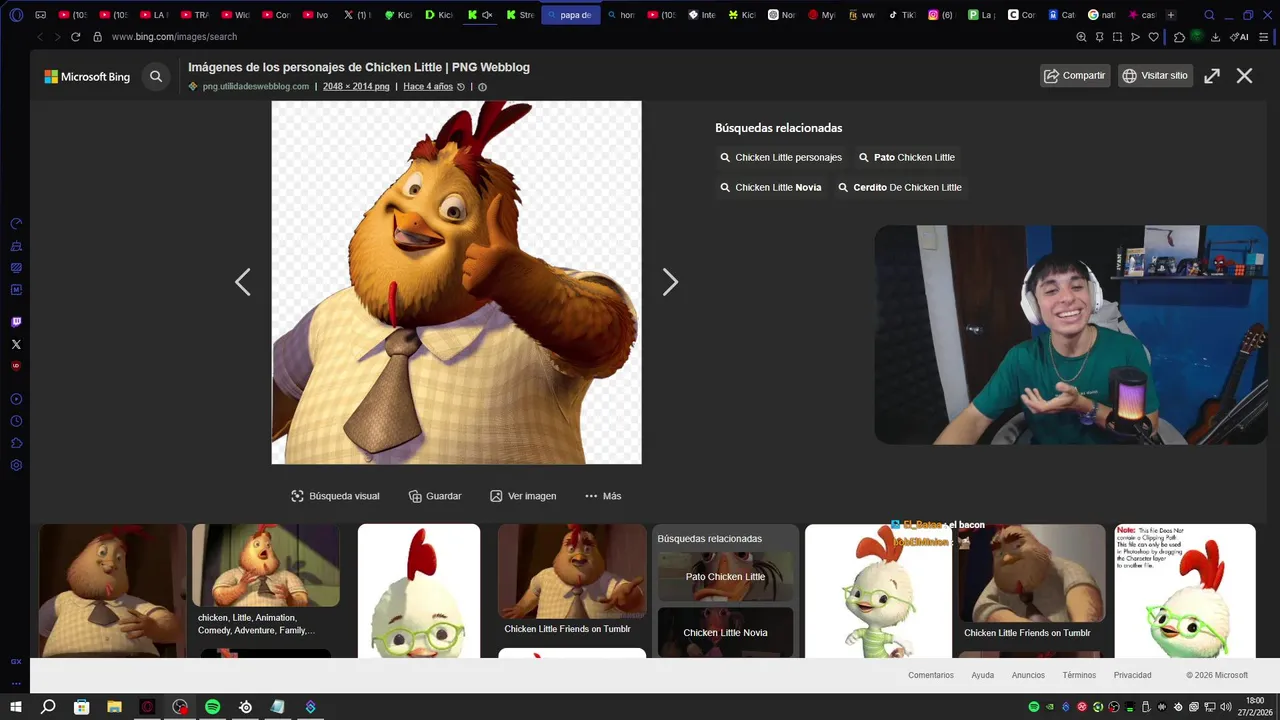Open the Comentarios footer link
Image resolution: width=1280 pixels, height=720 pixels.
931,675
